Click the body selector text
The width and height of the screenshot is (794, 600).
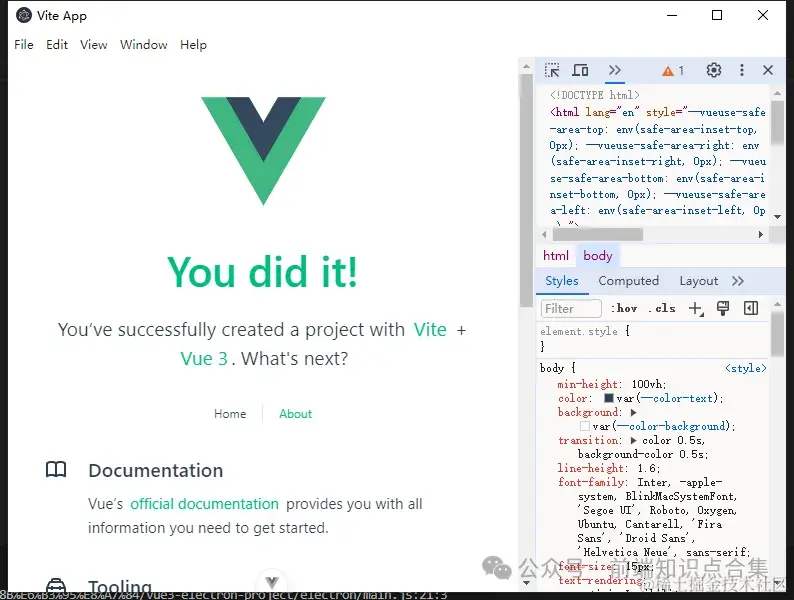[552, 368]
